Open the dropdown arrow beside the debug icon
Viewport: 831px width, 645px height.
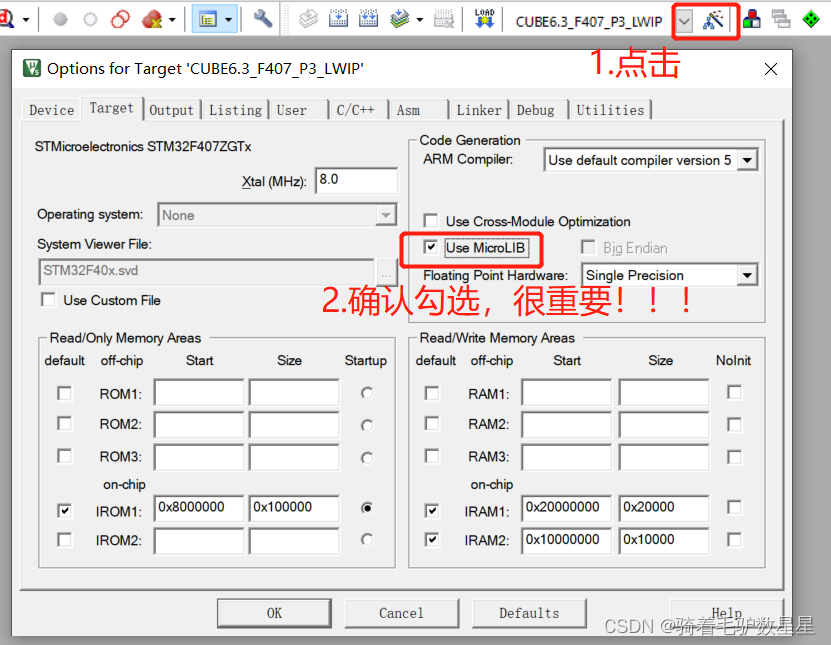click(x=25, y=20)
